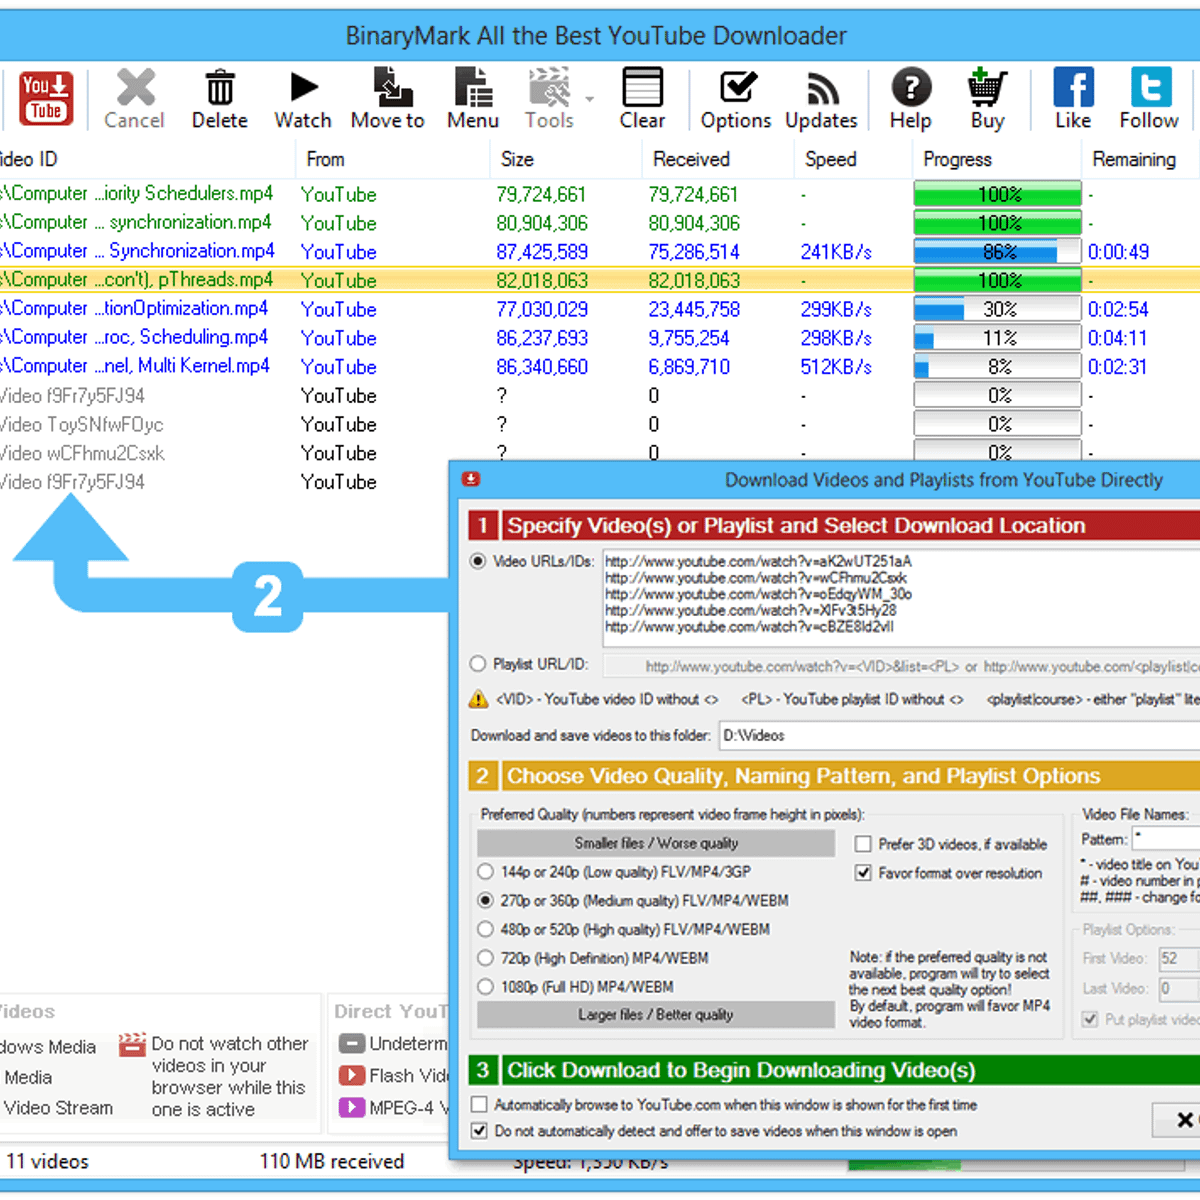Image resolution: width=1200 pixels, height=1200 pixels.
Task: Click the YouTube download icon in toolbar
Action: click(45, 98)
